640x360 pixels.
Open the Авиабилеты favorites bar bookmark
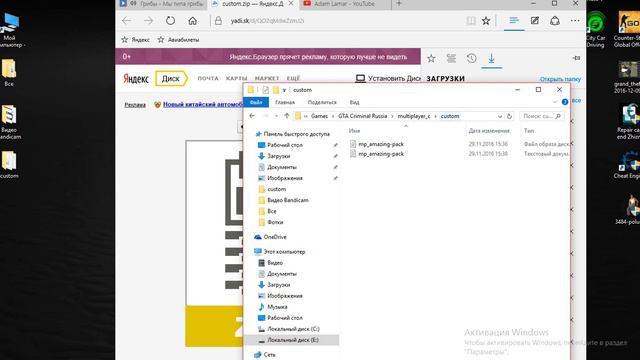pyautogui.click(x=178, y=40)
